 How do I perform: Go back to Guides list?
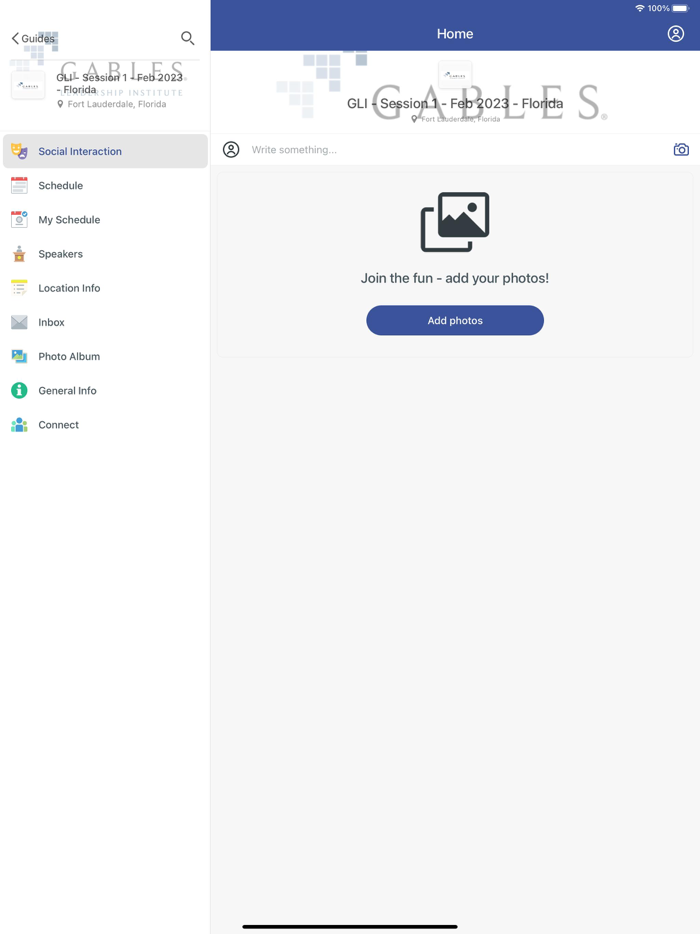(x=33, y=39)
